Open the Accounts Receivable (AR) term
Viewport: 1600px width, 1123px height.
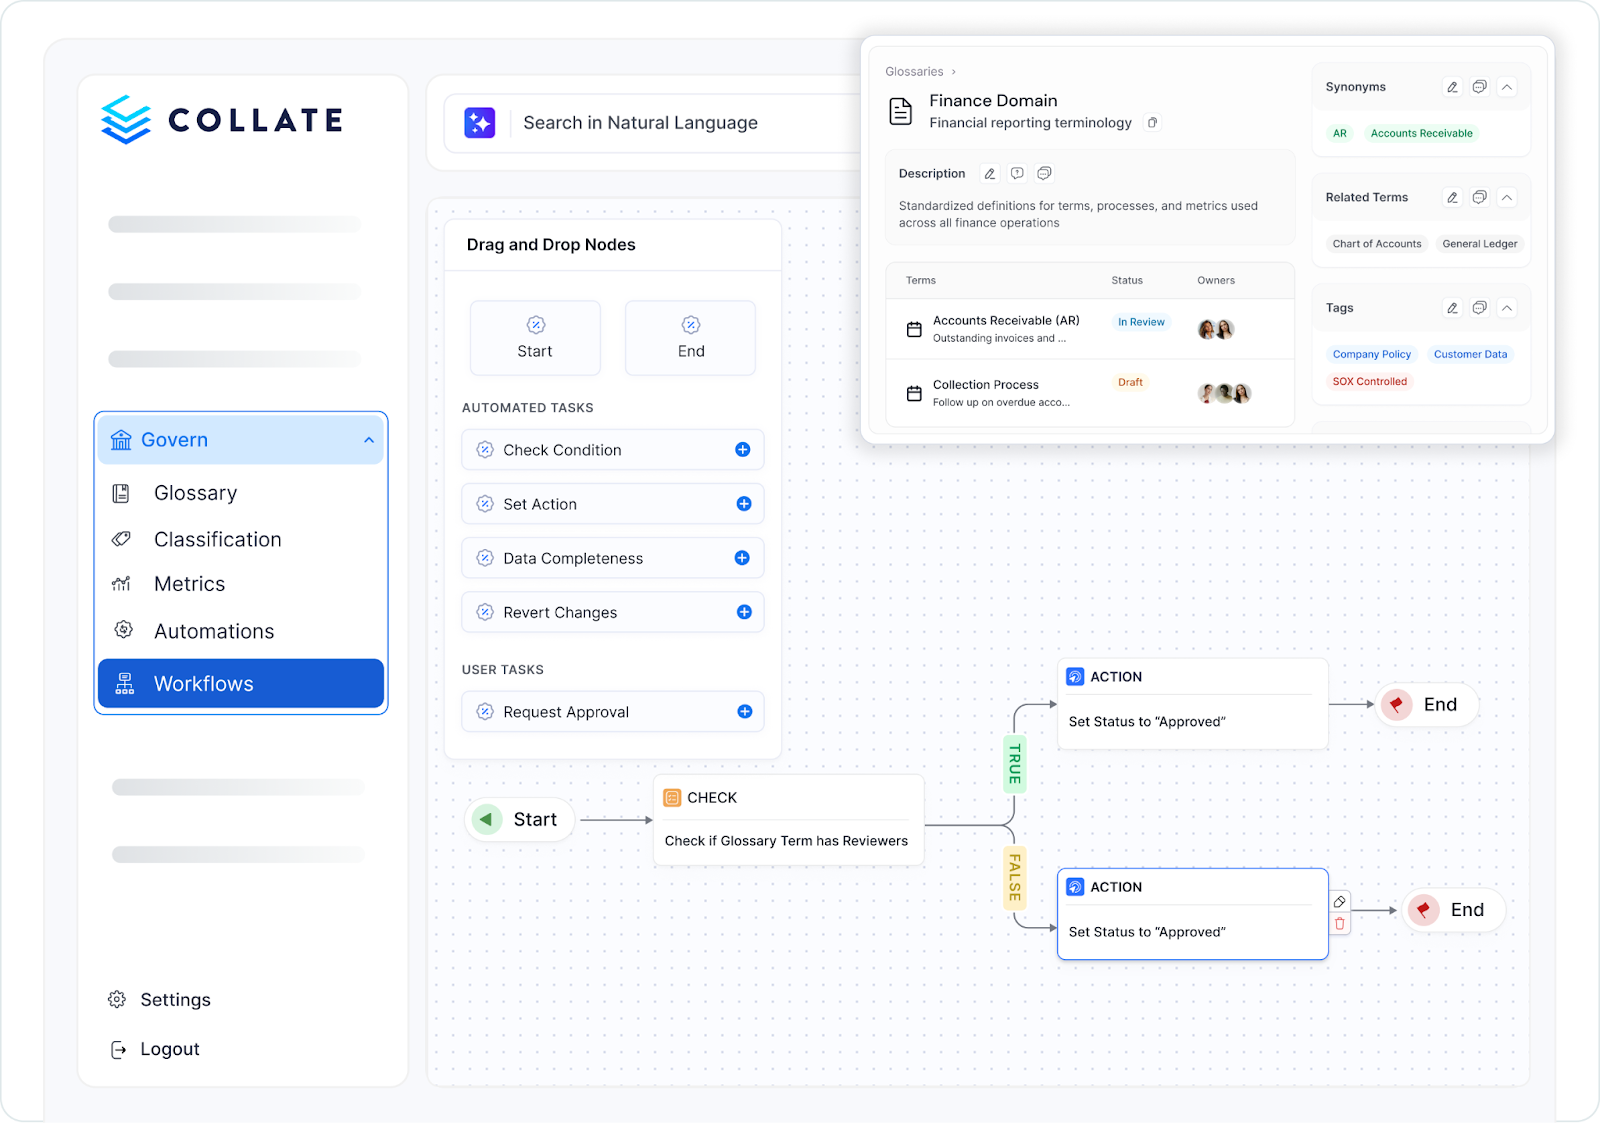pyautogui.click(x=1006, y=321)
